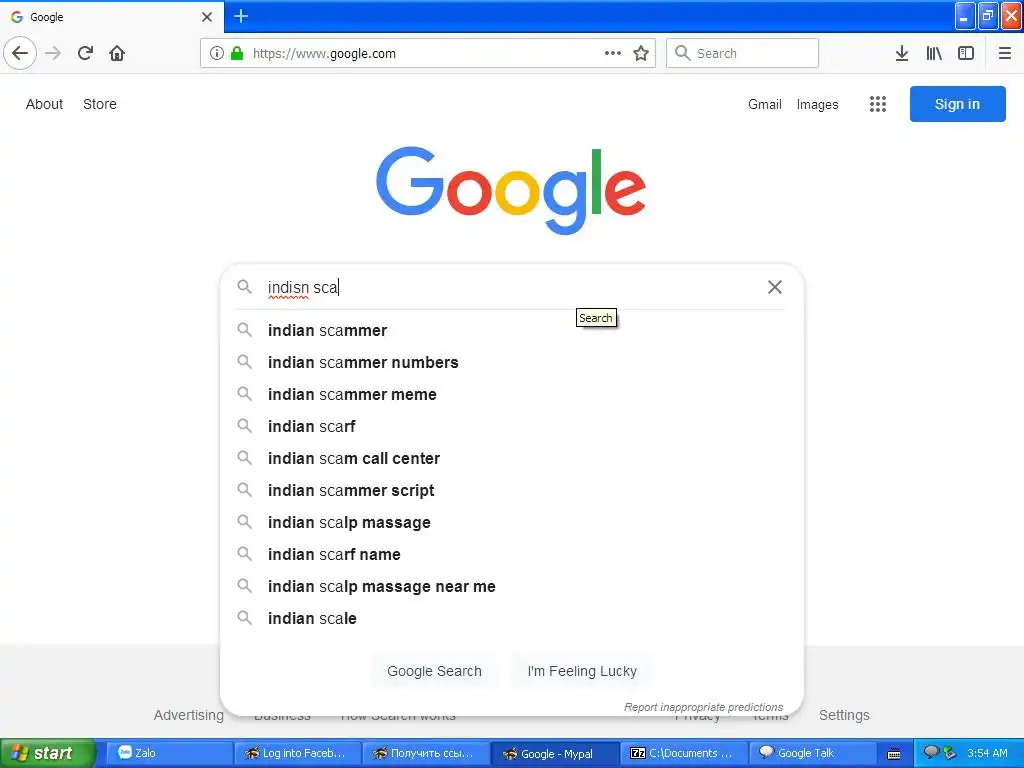Image resolution: width=1024 pixels, height=768 pixels.
Task: Click the Google tab favicon
Action: (17, 17)
